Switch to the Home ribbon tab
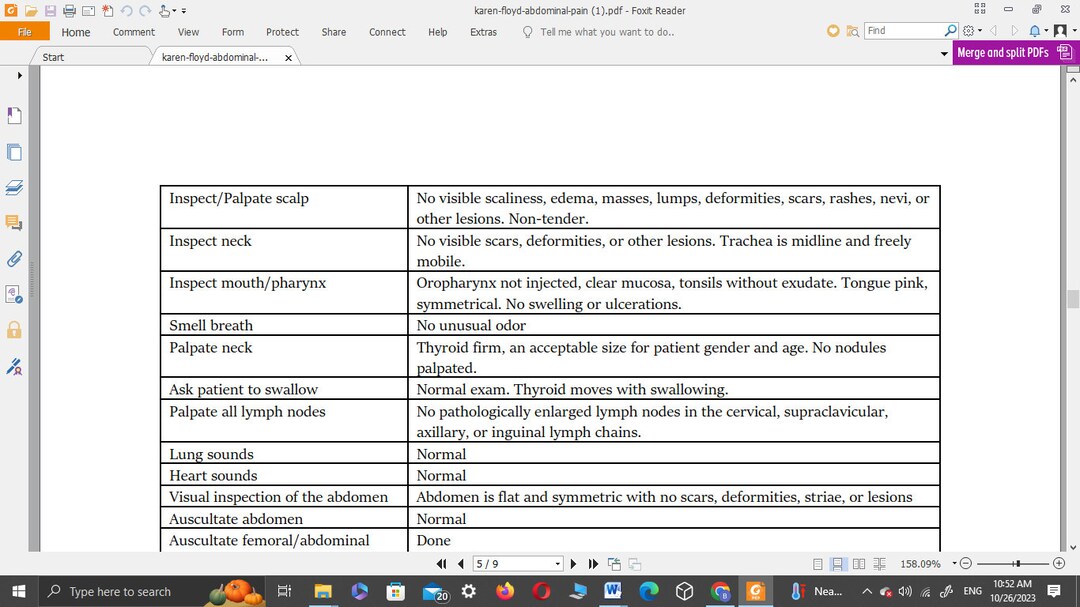The image size is (1080, 607). (x=76, y=32)
